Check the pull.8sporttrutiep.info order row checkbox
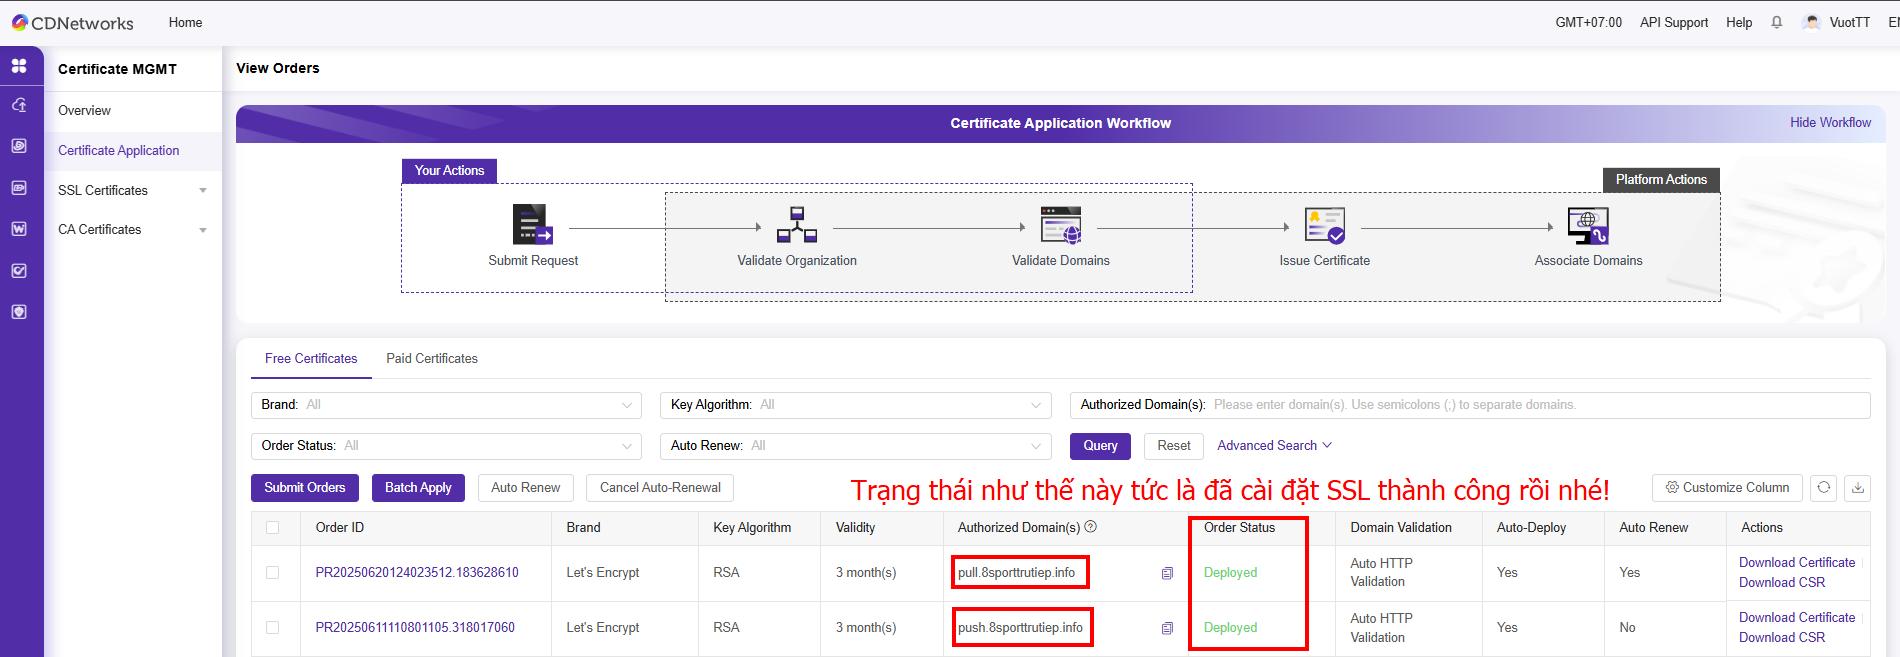 click(x=273, y=573)
